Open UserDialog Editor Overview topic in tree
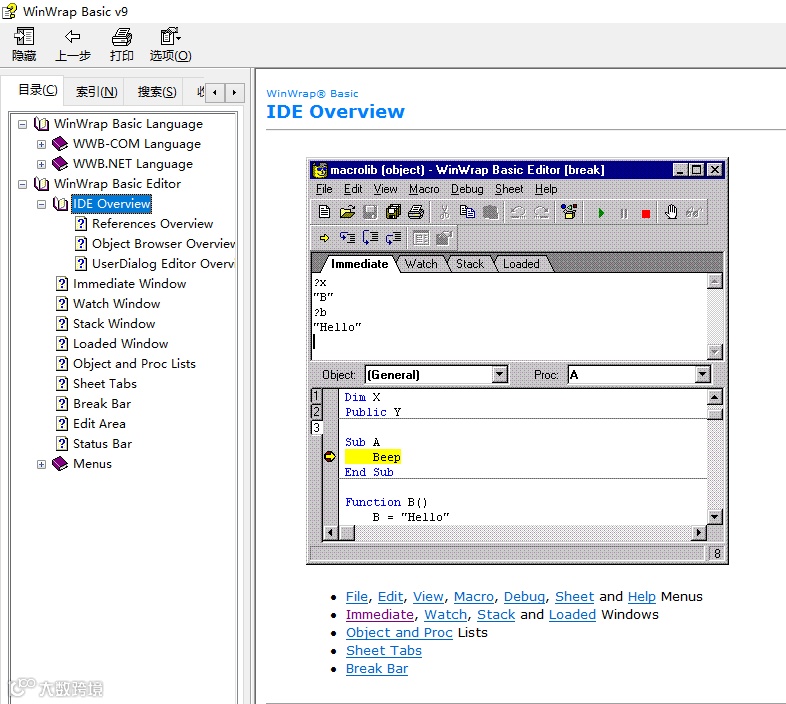 [x=163, y=264]
